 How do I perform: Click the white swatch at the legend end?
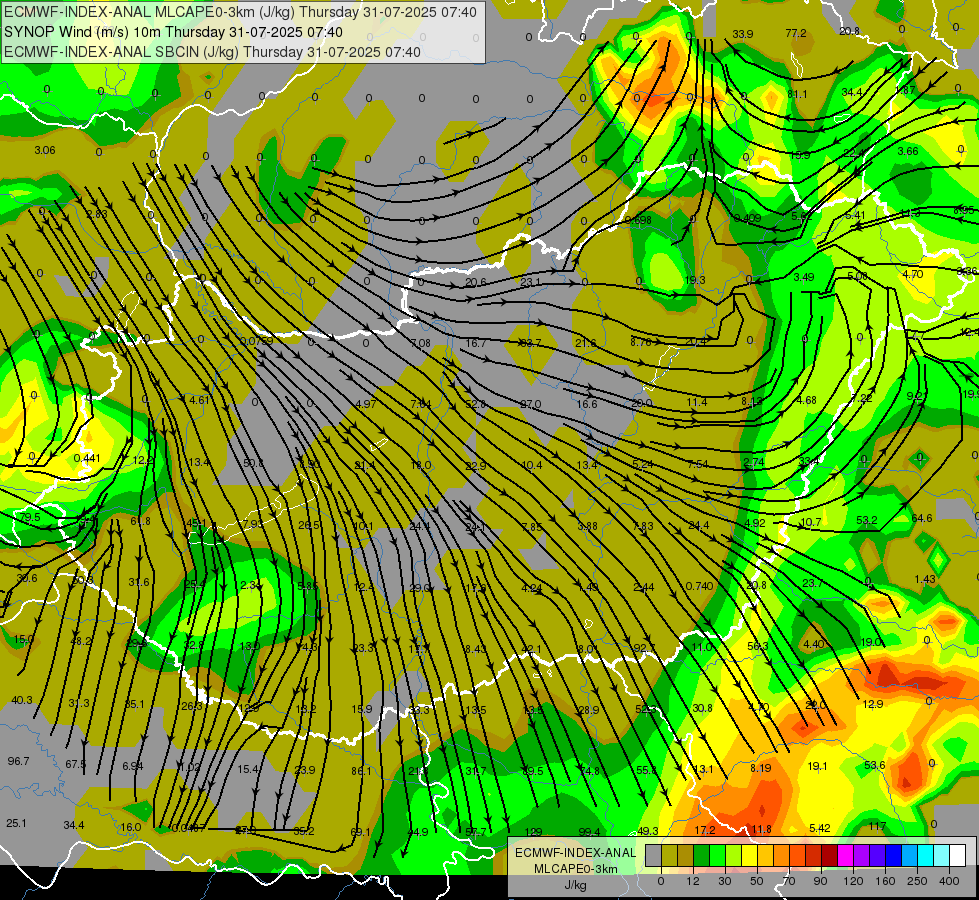(x=957, y=855)
